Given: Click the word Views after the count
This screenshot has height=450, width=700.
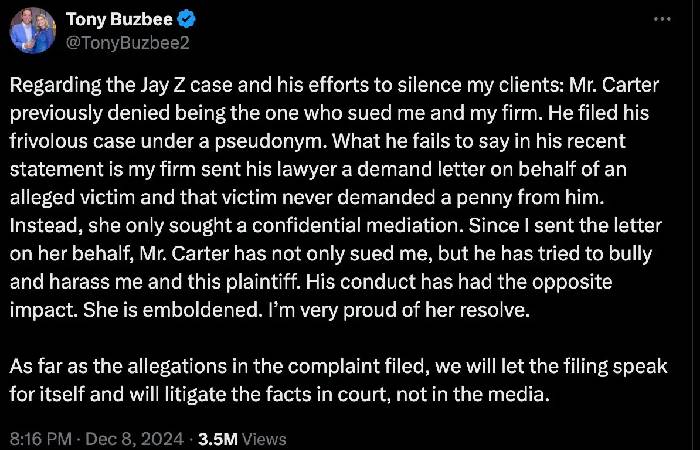Looking at the screenshot, I should click(x=264, y=438).
